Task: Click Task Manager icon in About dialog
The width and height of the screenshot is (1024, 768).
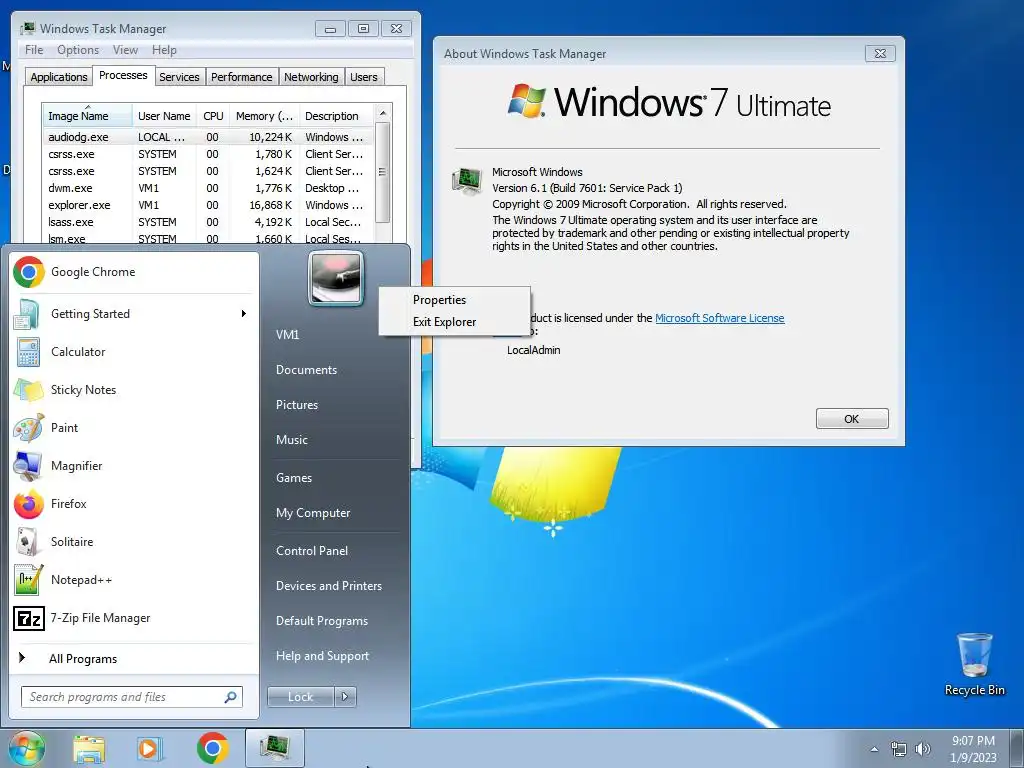Action: [x=466, y=182]
